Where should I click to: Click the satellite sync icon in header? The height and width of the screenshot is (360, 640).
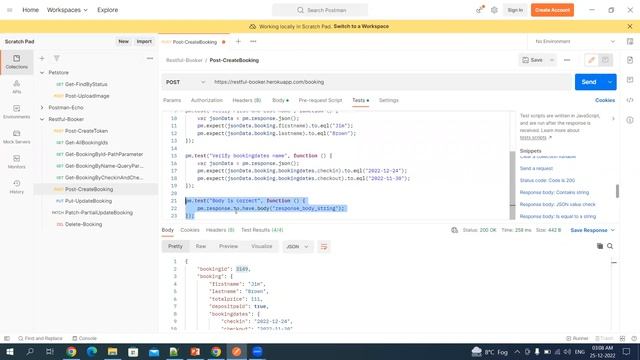[480, 10]
